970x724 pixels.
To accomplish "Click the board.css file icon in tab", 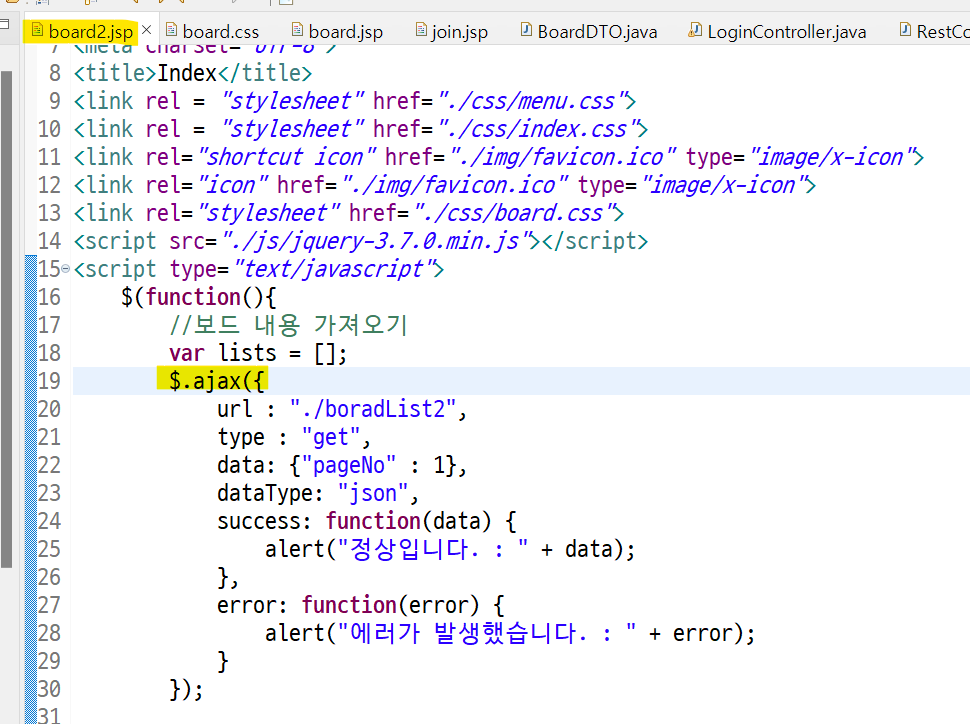I will [171, 30].
